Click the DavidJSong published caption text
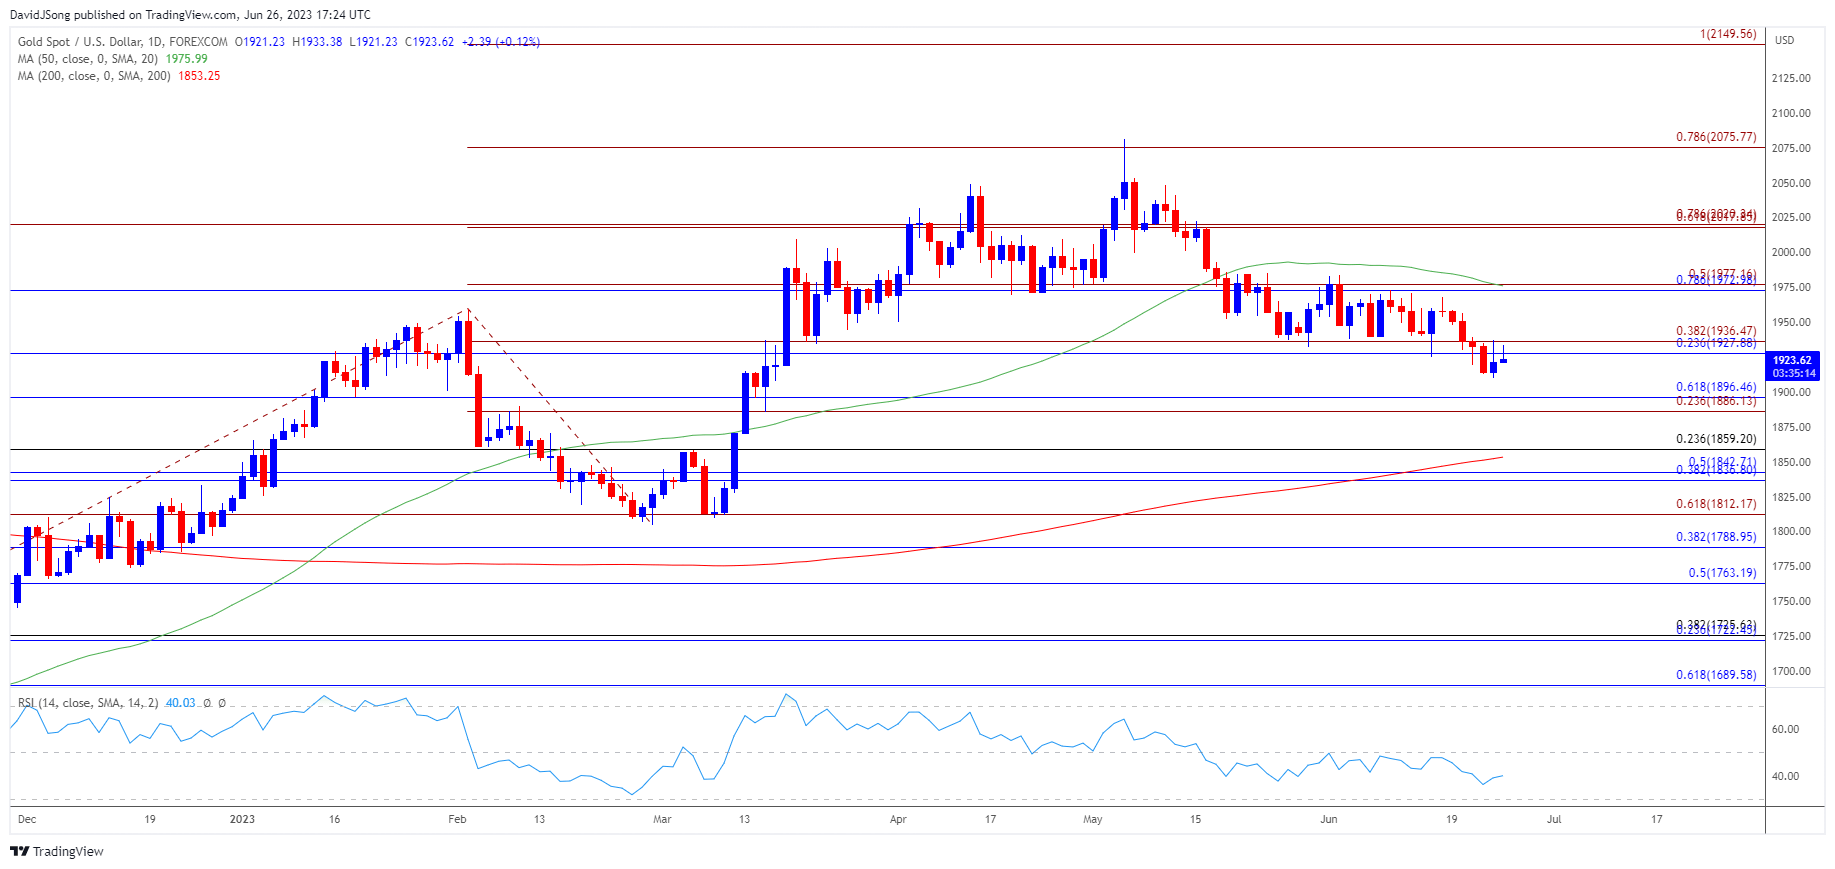Screen dimensions: 1835x869 click(190, 15)
